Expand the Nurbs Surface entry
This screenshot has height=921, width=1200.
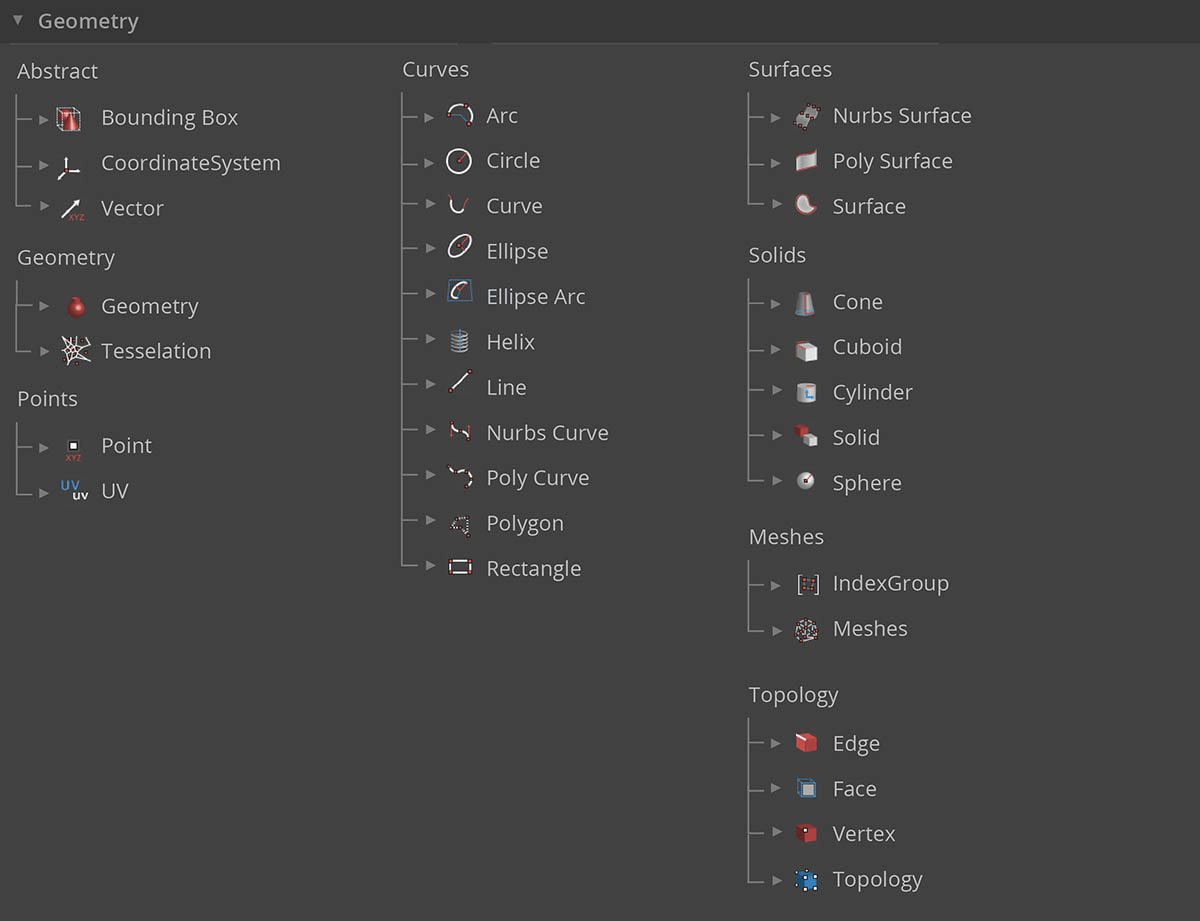point(778,115)
